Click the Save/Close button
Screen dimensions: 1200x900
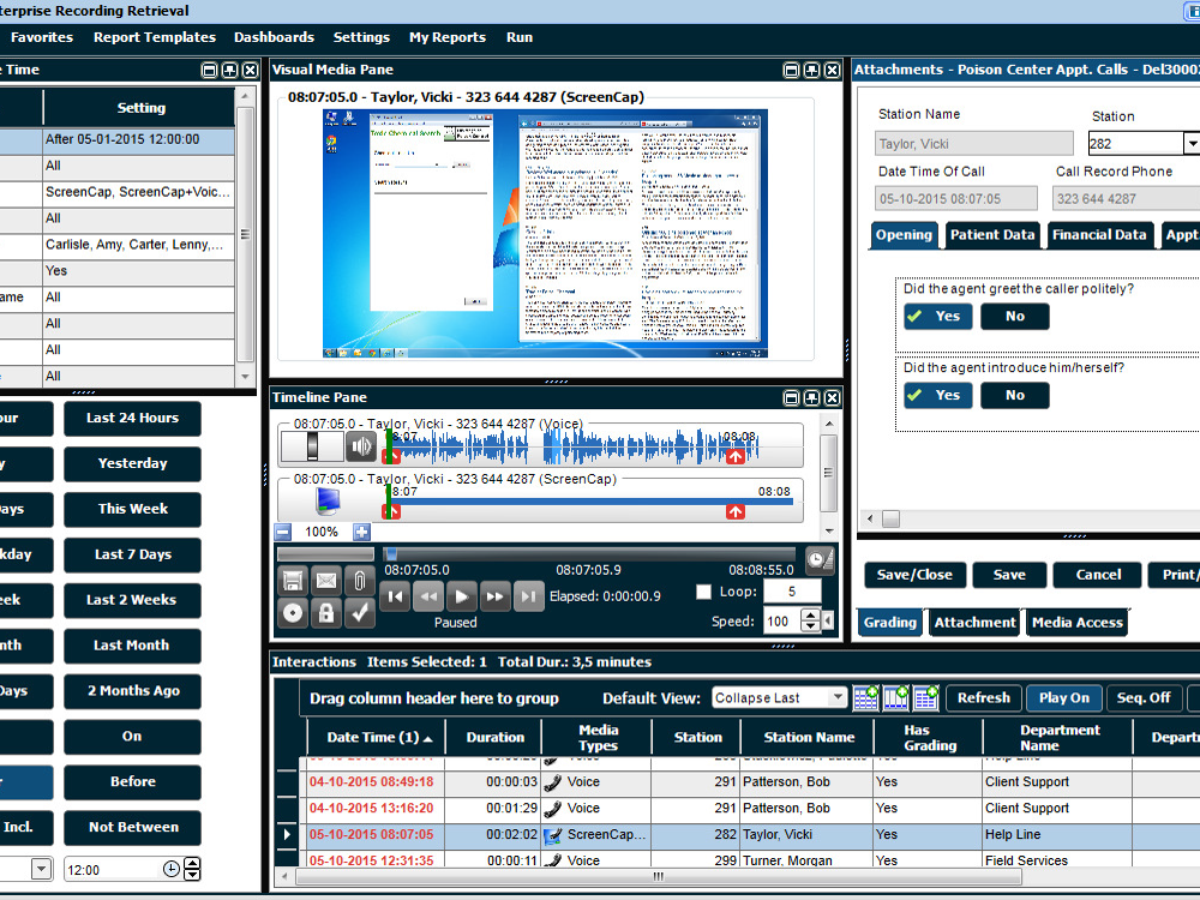pyautogui.click(x=914, y=575)
